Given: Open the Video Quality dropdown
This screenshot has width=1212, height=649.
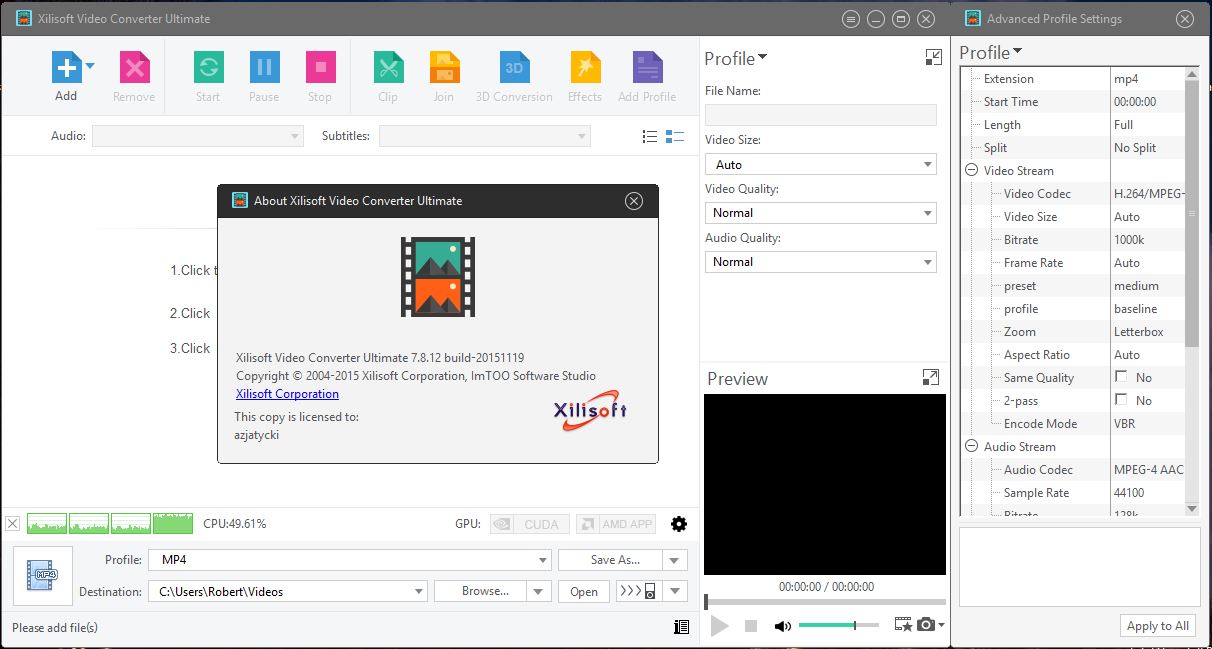Looking at the screenshot, I should [820, 213].
